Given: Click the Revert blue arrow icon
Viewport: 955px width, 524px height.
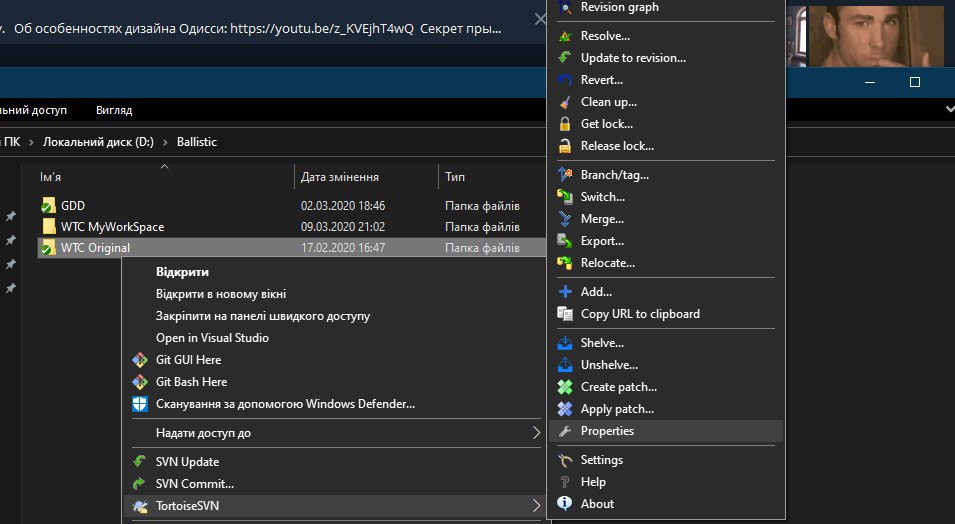Looking at the screenshot, I should (x=565, y=80).
